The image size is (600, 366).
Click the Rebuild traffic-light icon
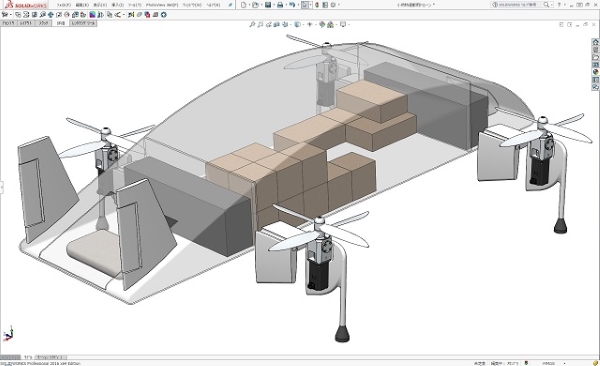pyautogui.click(x=317, y=5)
